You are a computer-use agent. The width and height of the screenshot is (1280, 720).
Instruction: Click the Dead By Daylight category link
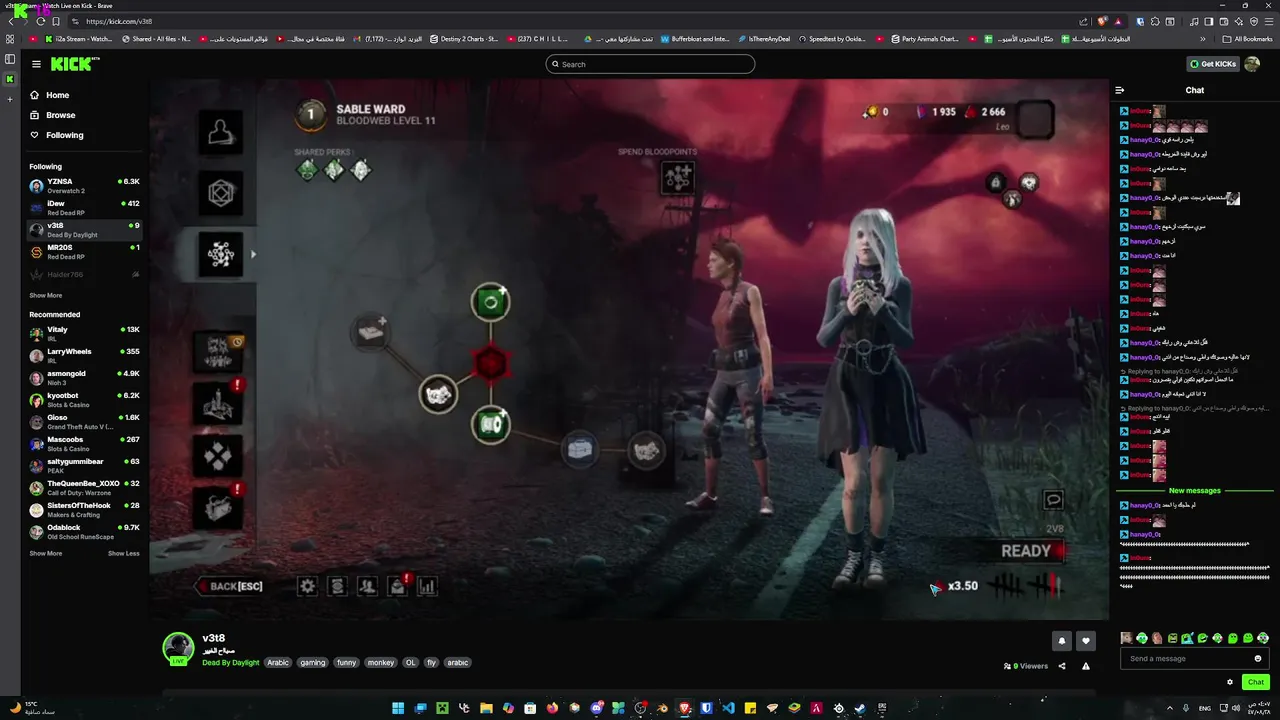(231, 662)
